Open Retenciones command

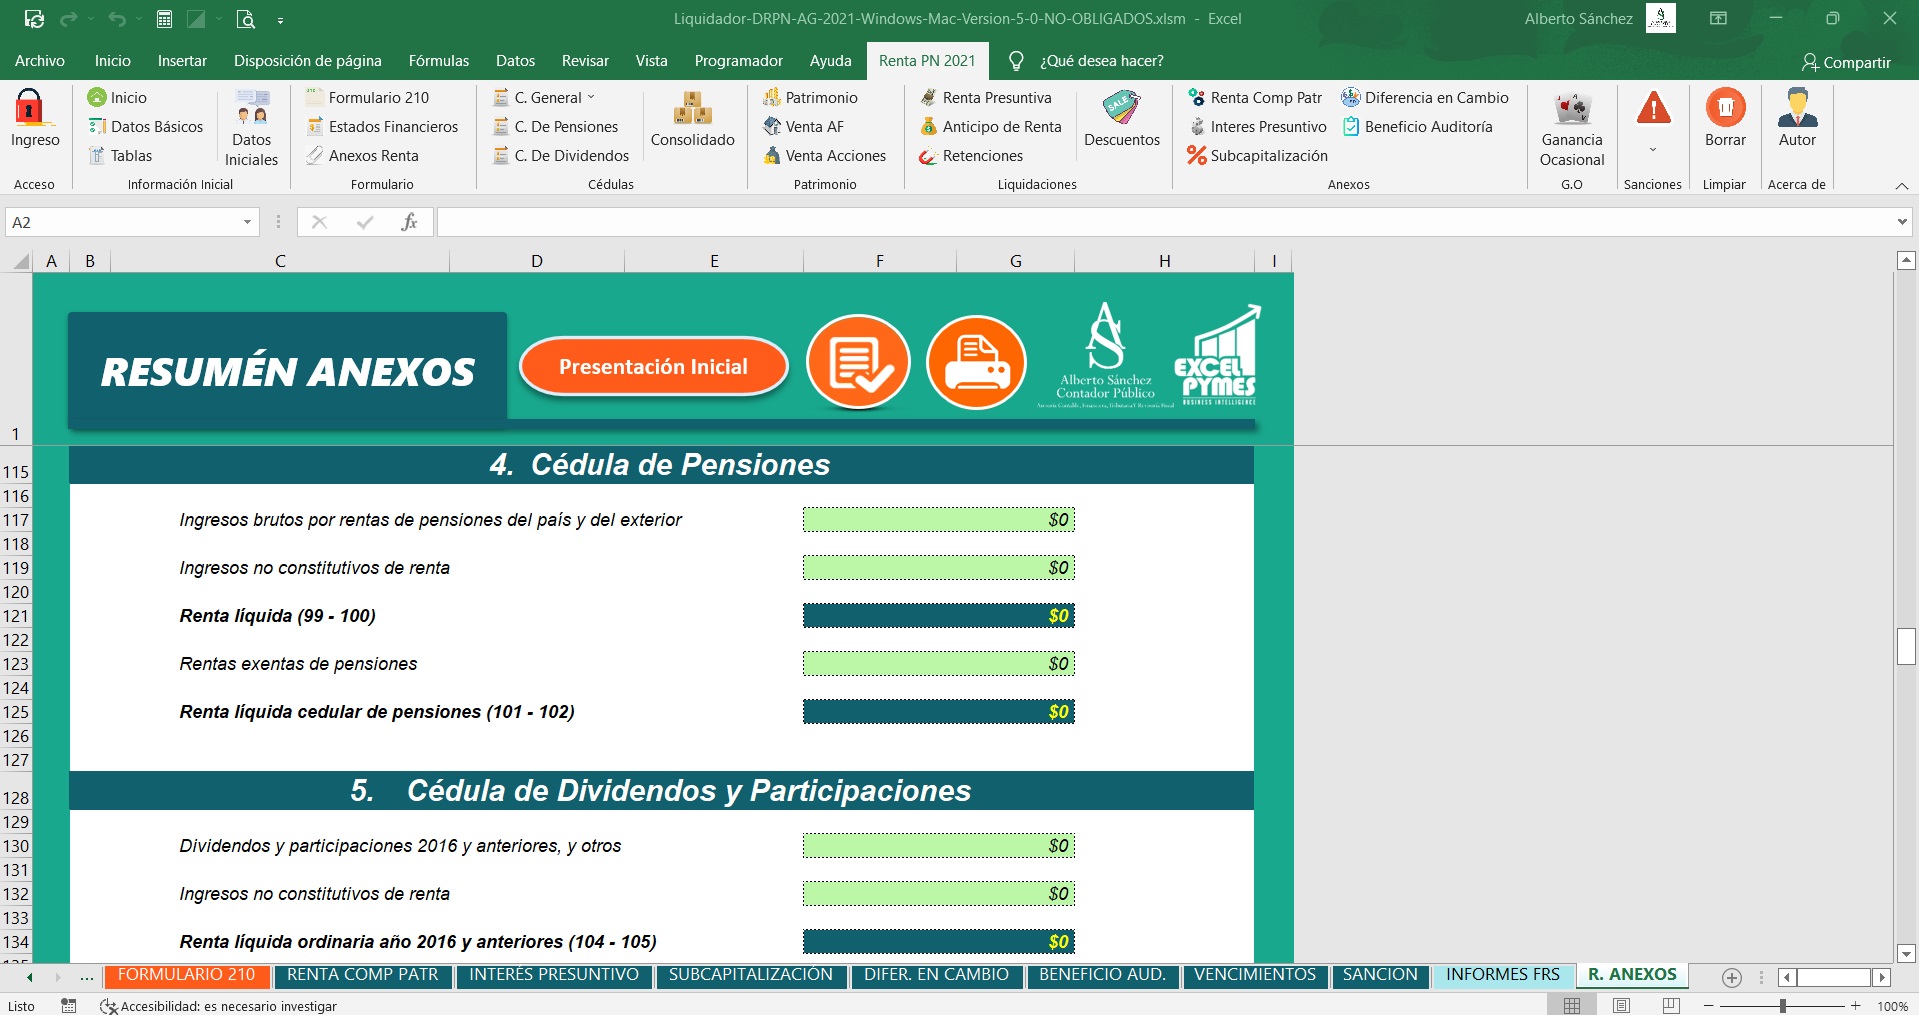pyautogui.click(x=971, y=155)
